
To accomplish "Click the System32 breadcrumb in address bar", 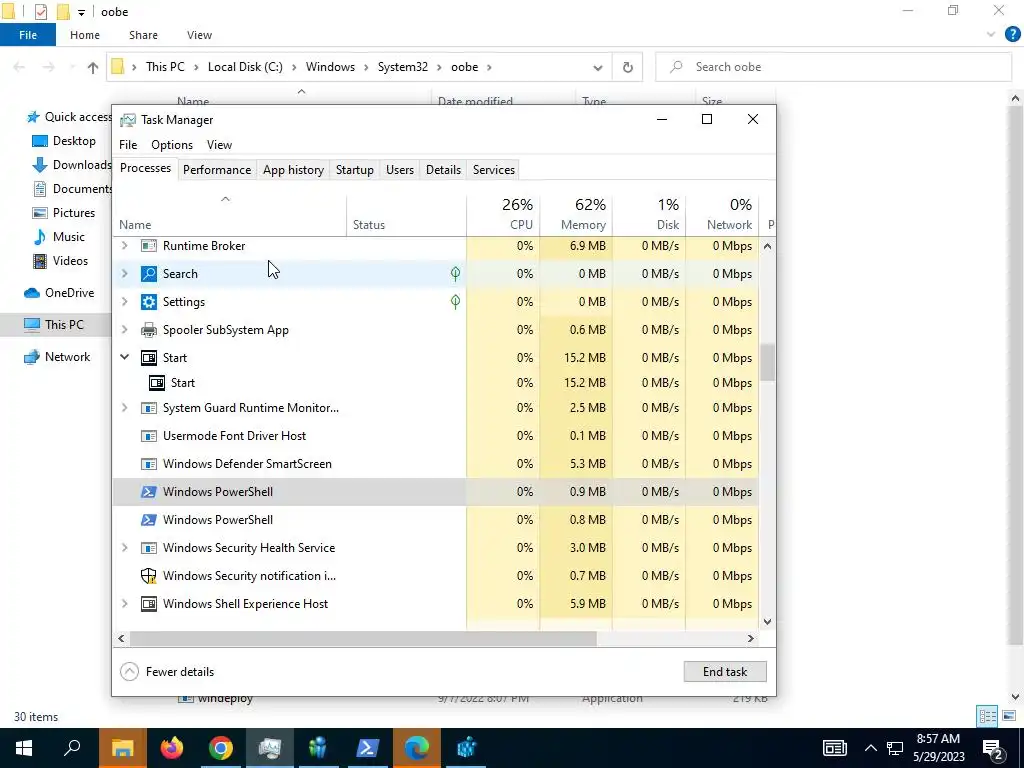I will (x=403, y=67).
